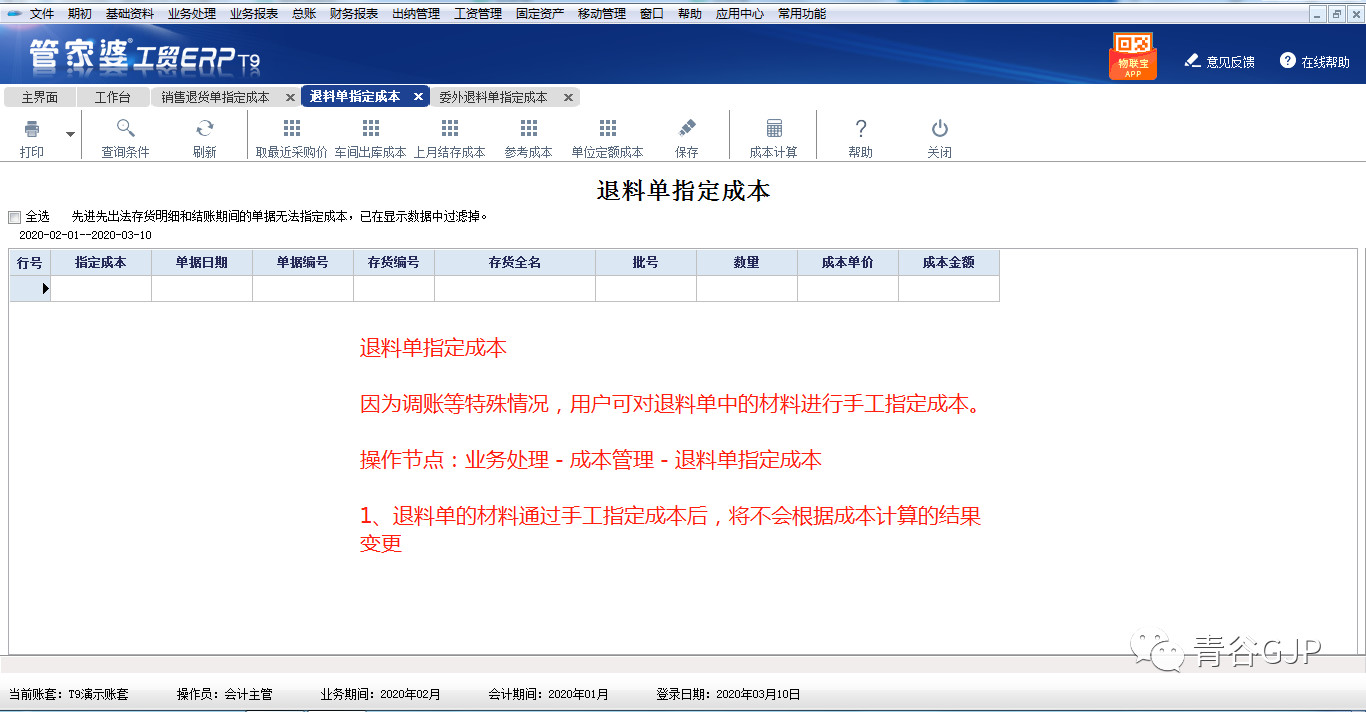Apply 单位定额成本 unit quota cost
The height and width of the screenshot is (712, 1366).
pos(607,135)
